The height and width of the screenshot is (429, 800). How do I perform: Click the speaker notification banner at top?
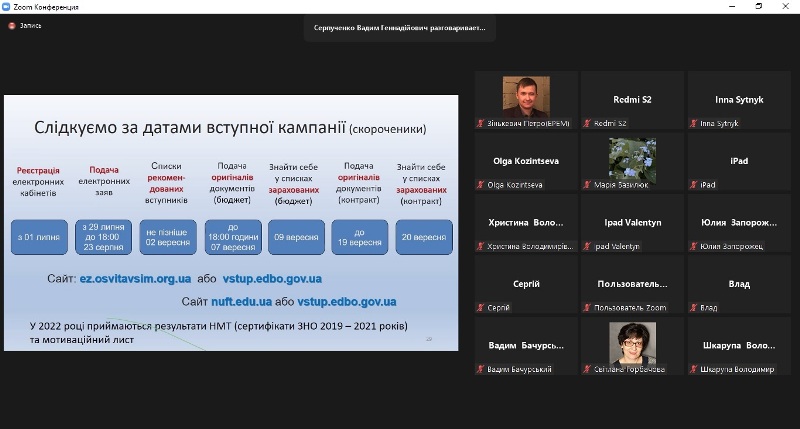click(x=399, y=28)
